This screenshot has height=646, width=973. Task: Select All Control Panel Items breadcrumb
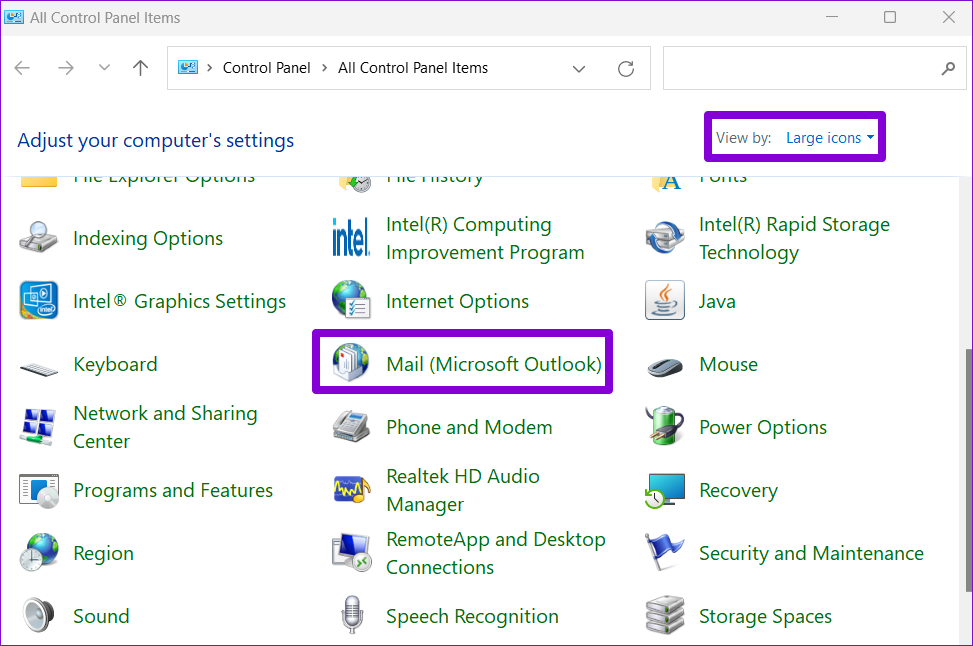tap(413, 68)
